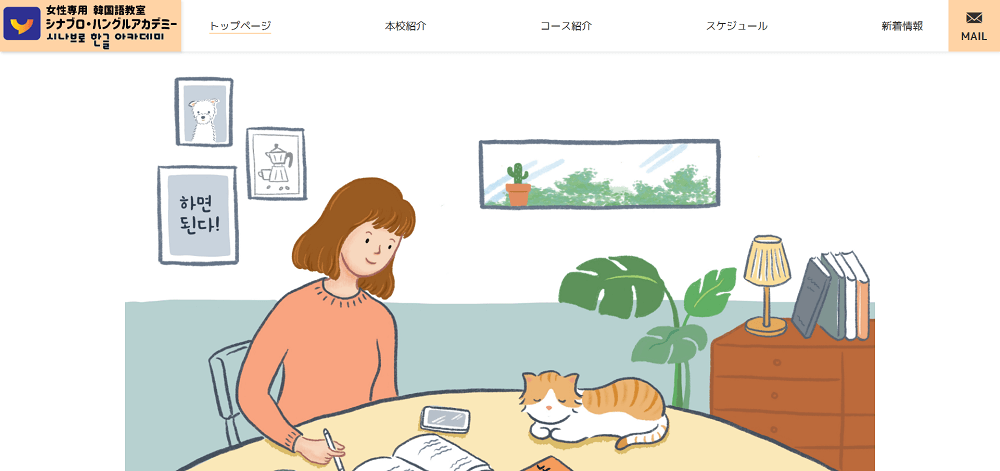This screenshot has width=1000, height=471.
Task: Click the sleeping orange cat
Action: pos(594,408)
